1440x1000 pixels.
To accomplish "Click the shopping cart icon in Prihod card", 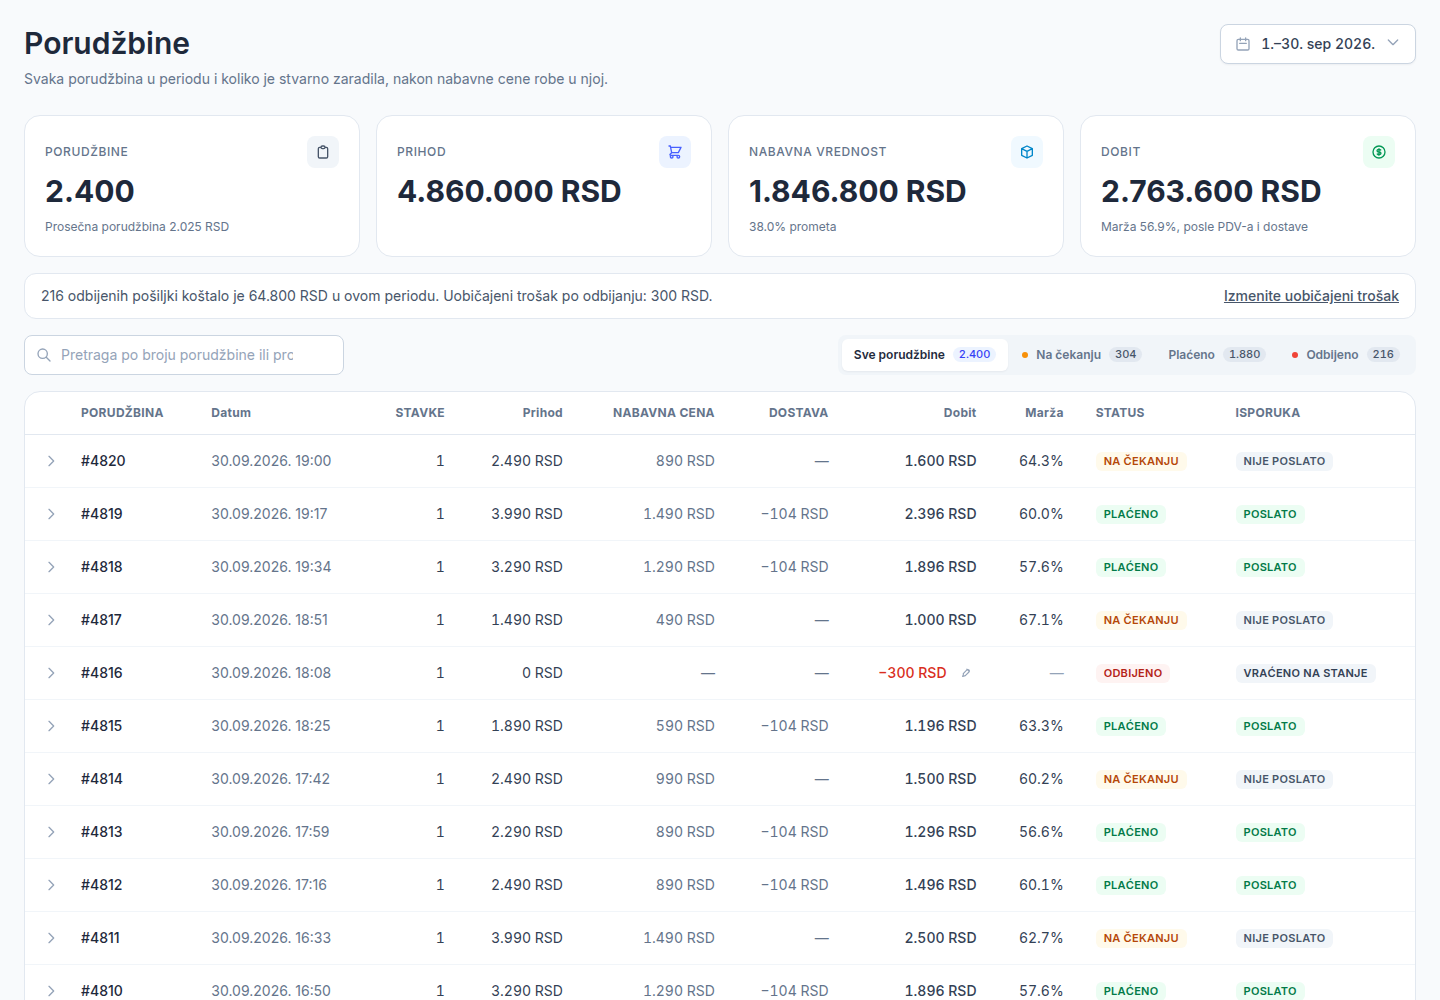I will tap(675, 152).
